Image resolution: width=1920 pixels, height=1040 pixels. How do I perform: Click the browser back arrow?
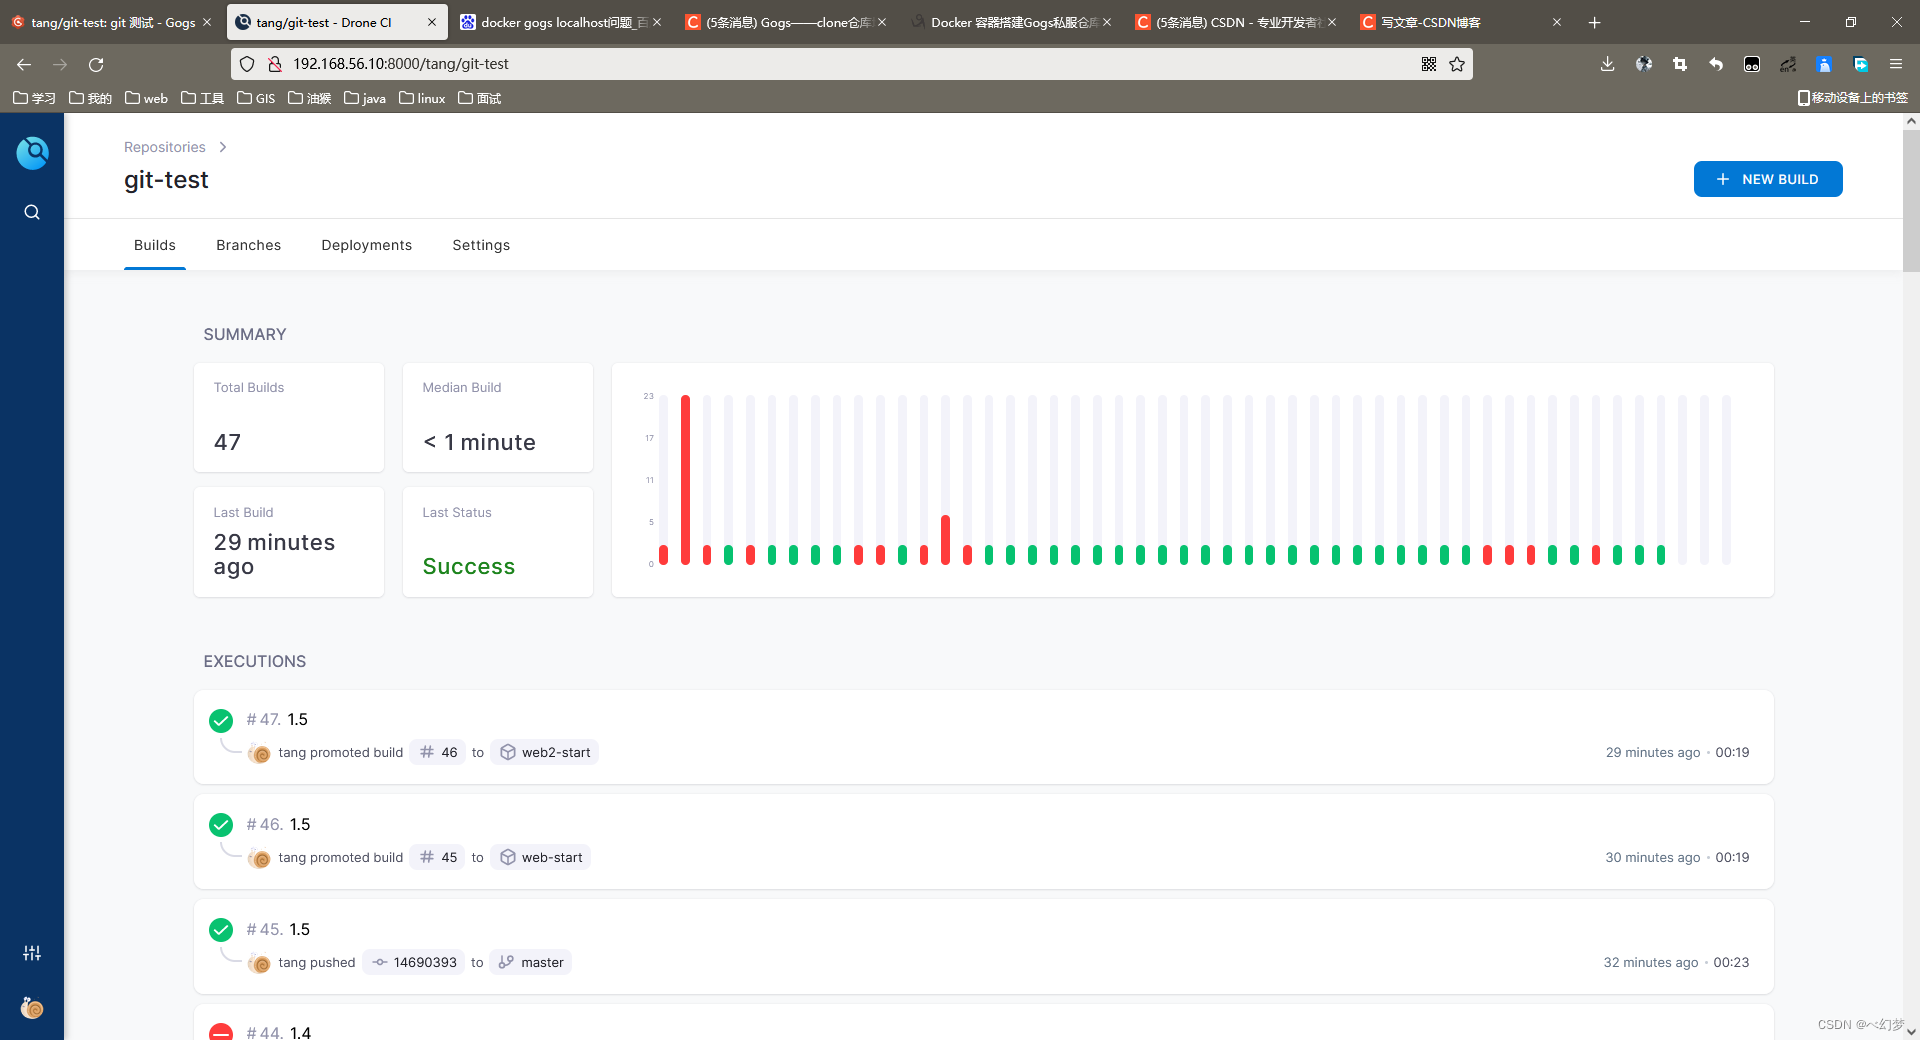(x=24, y=64)
